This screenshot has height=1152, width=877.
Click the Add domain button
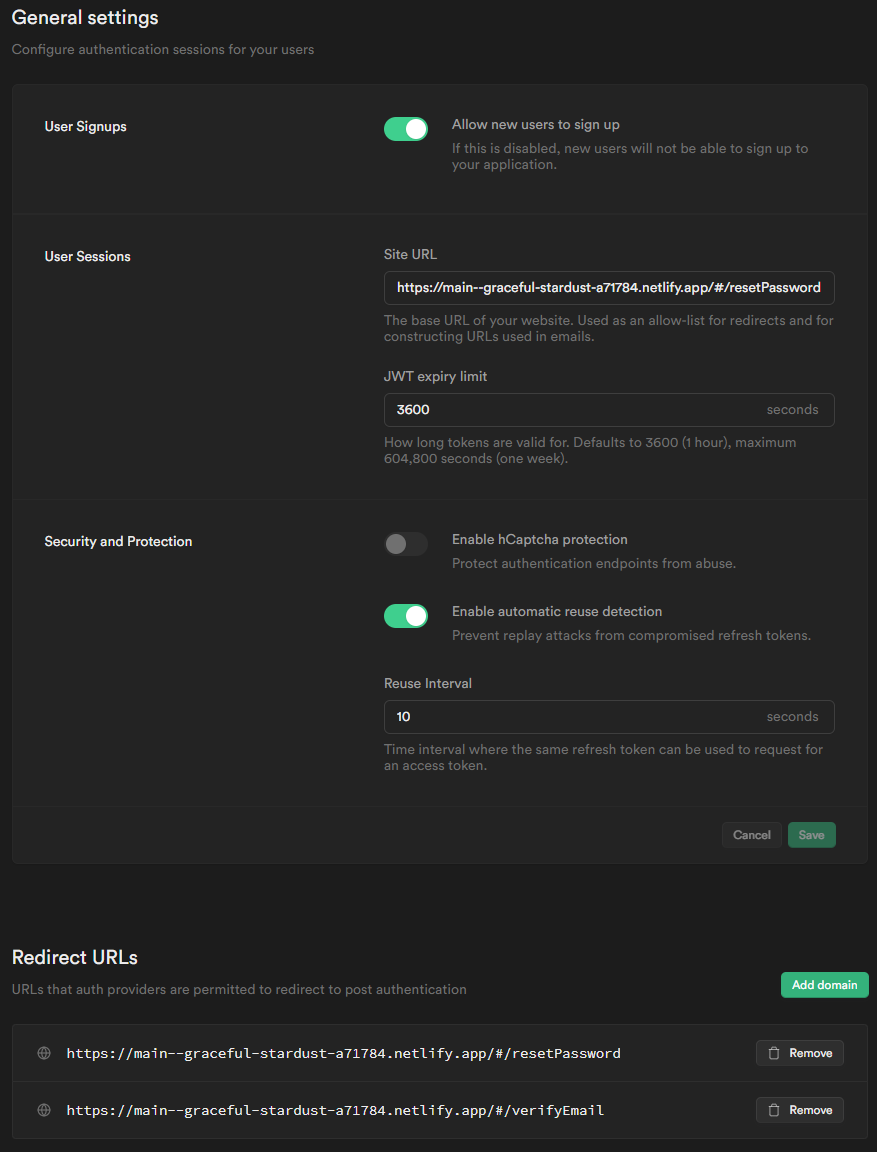[x=824, y=985]
